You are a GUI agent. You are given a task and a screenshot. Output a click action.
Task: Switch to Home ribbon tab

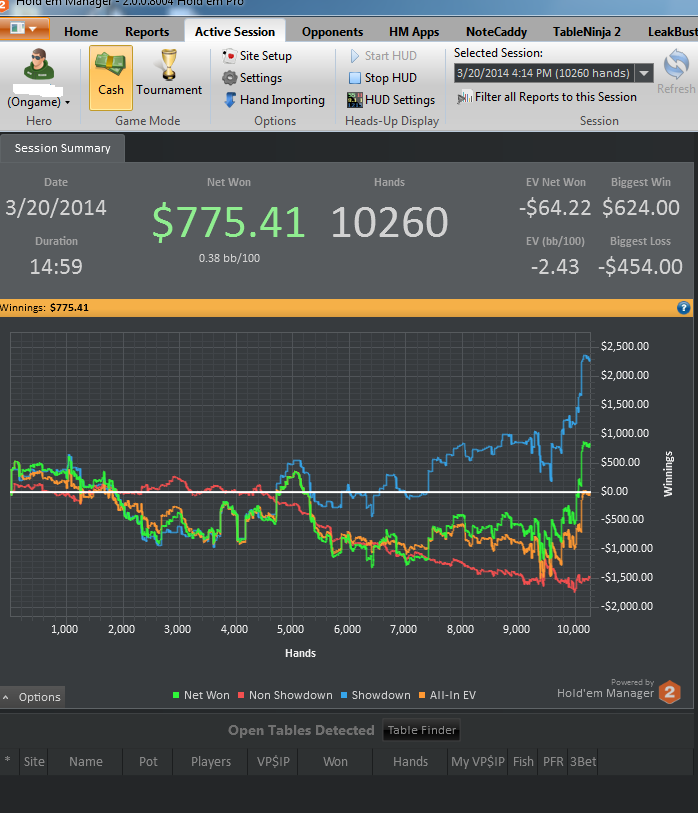pos(81,32)
